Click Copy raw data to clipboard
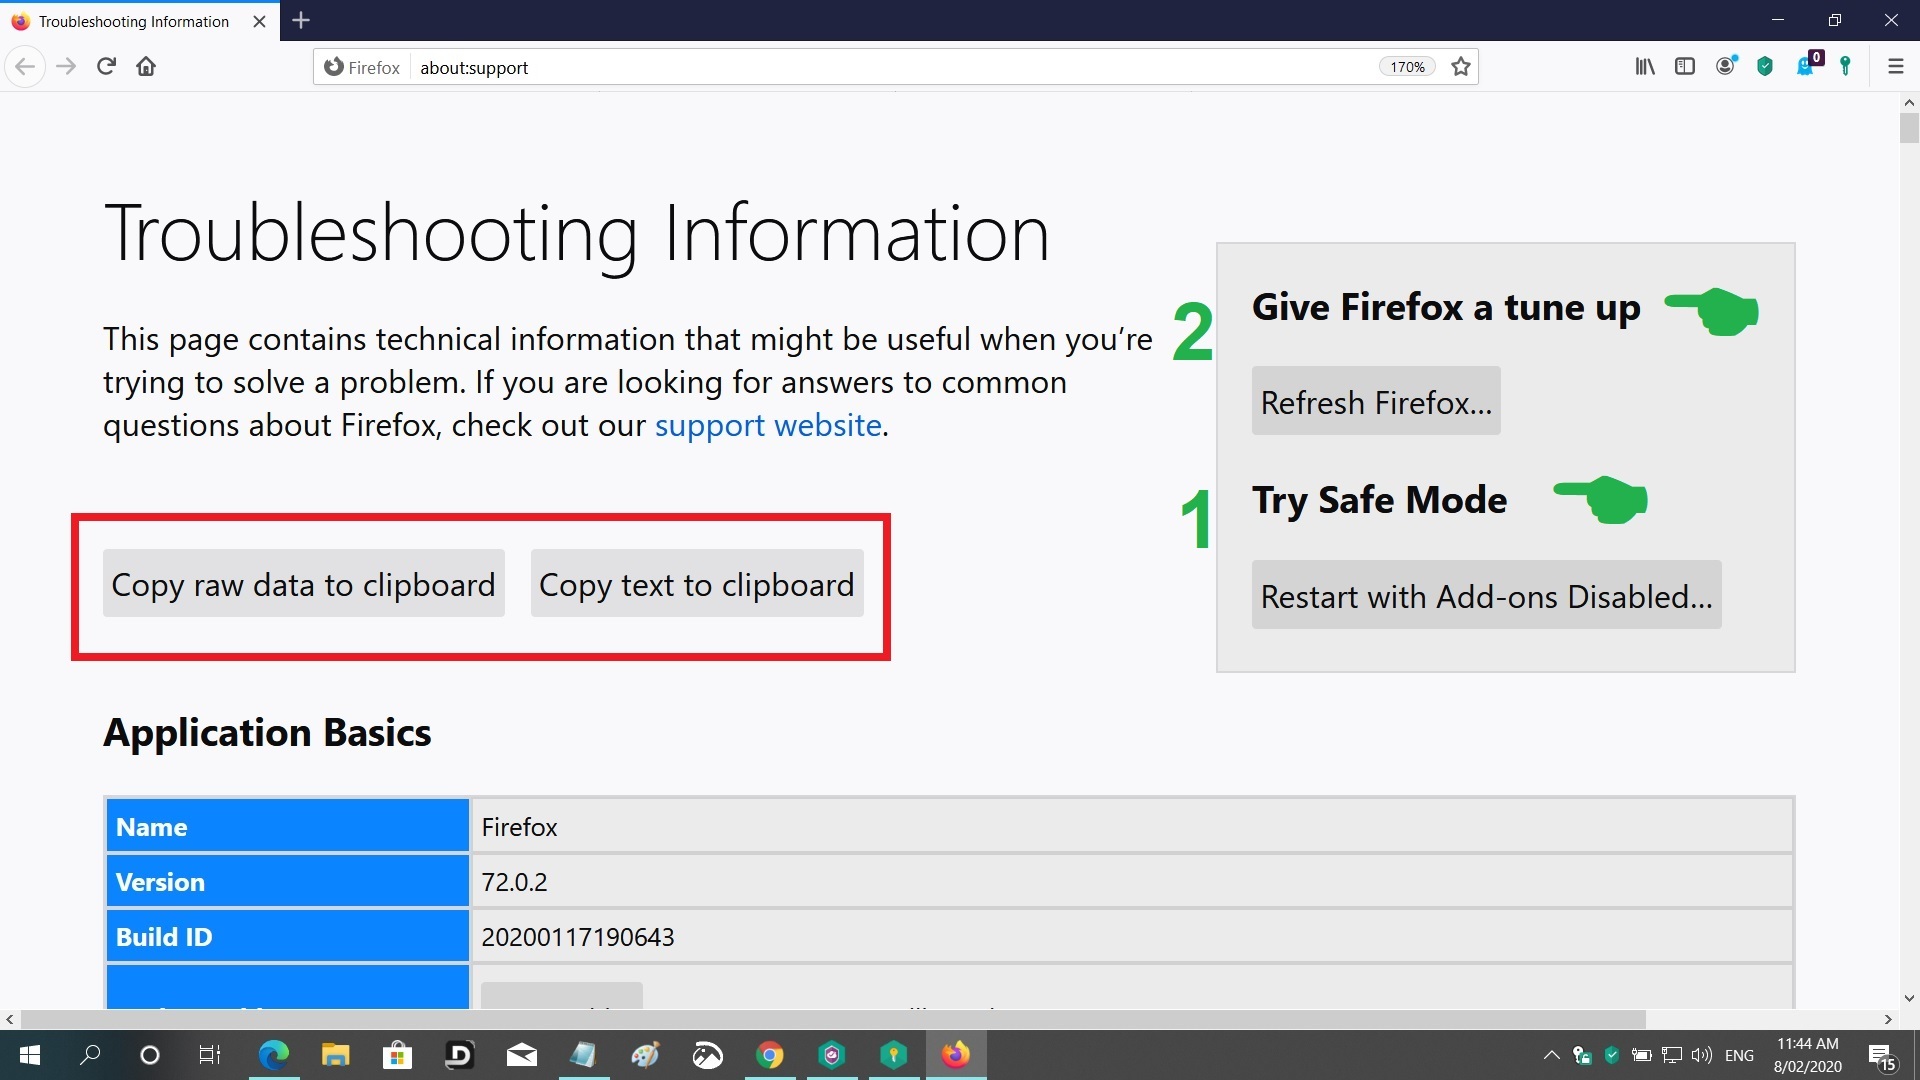This screenshot has width=1920, height=1080. (303, 584)
